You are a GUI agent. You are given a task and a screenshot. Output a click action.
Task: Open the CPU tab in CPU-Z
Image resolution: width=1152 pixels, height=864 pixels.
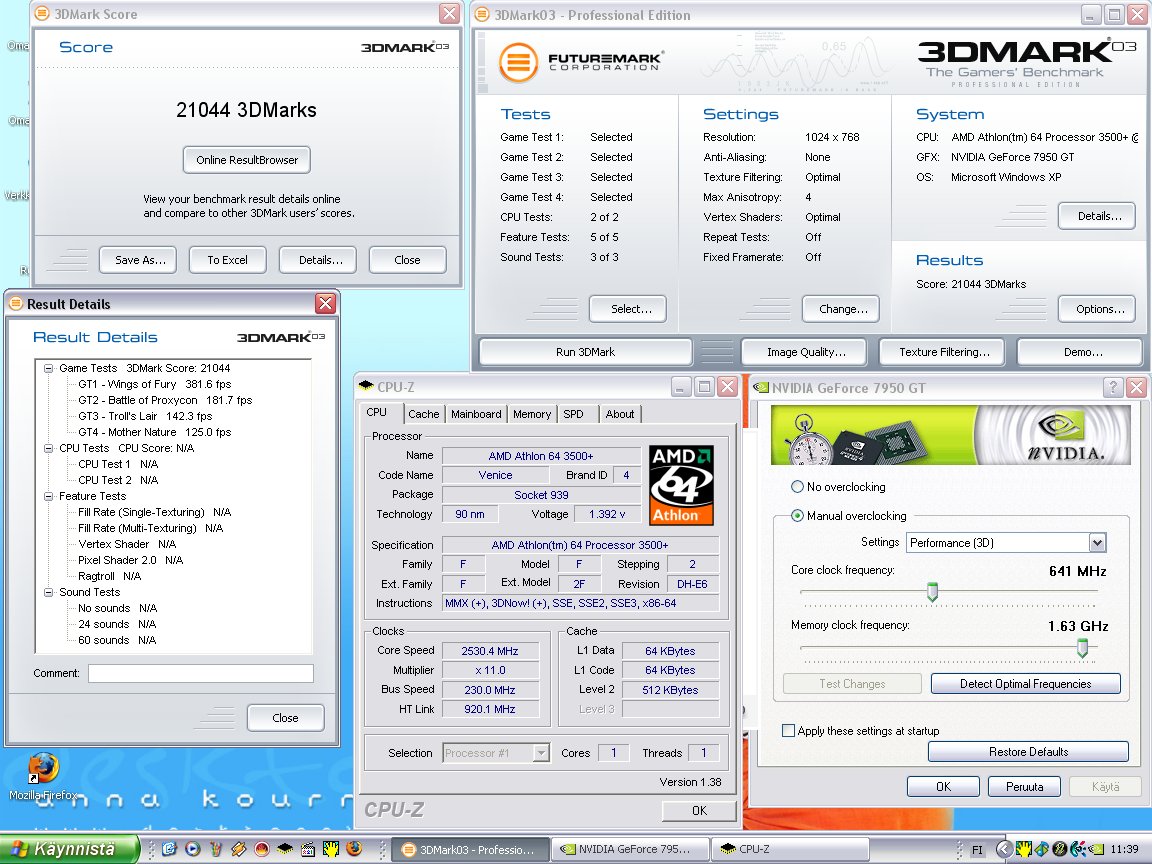377,412
